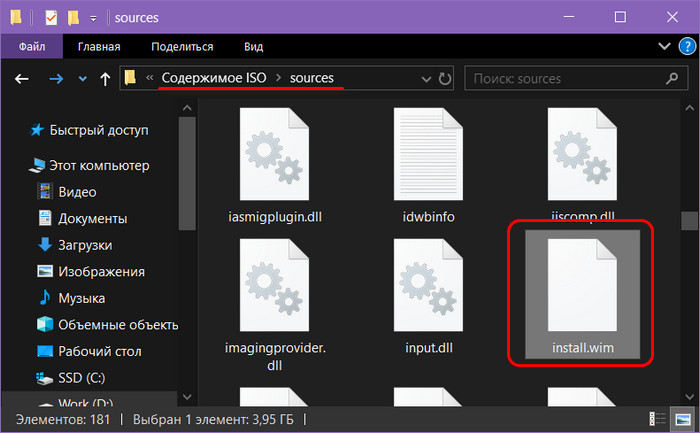Click Содержимое ISO in the breadcrumb
This screenshot has width=700, height=433.
coord(214,78)
